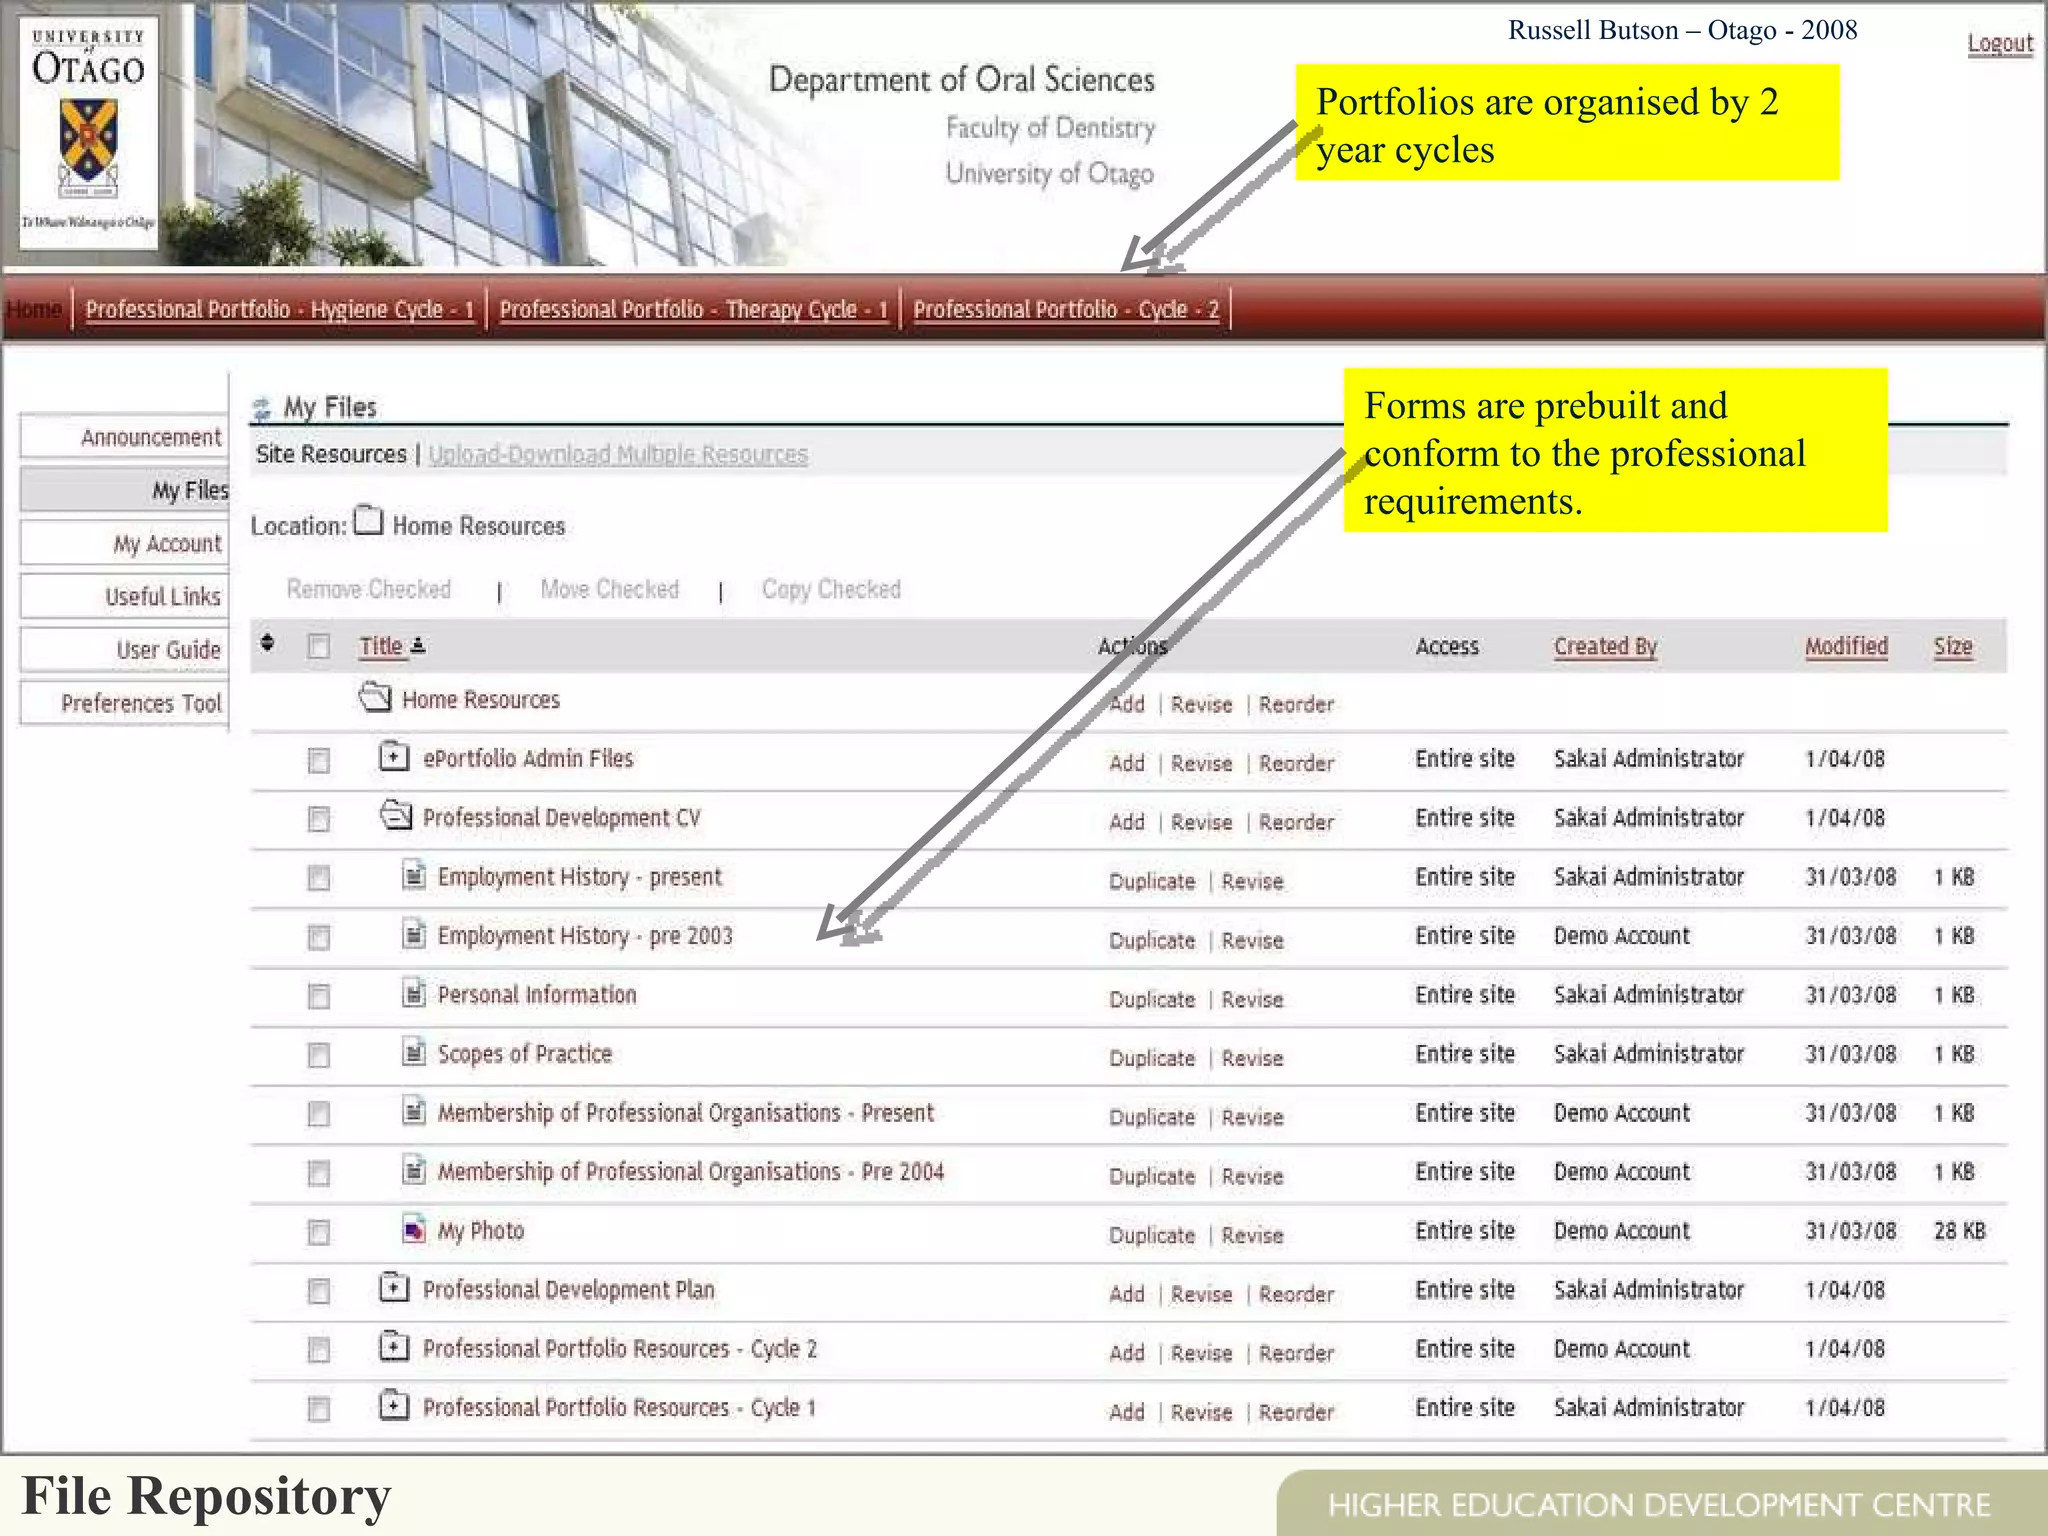Check the My Photo checkbox
2048x1536 pixels.
(x=319, y=1233)
